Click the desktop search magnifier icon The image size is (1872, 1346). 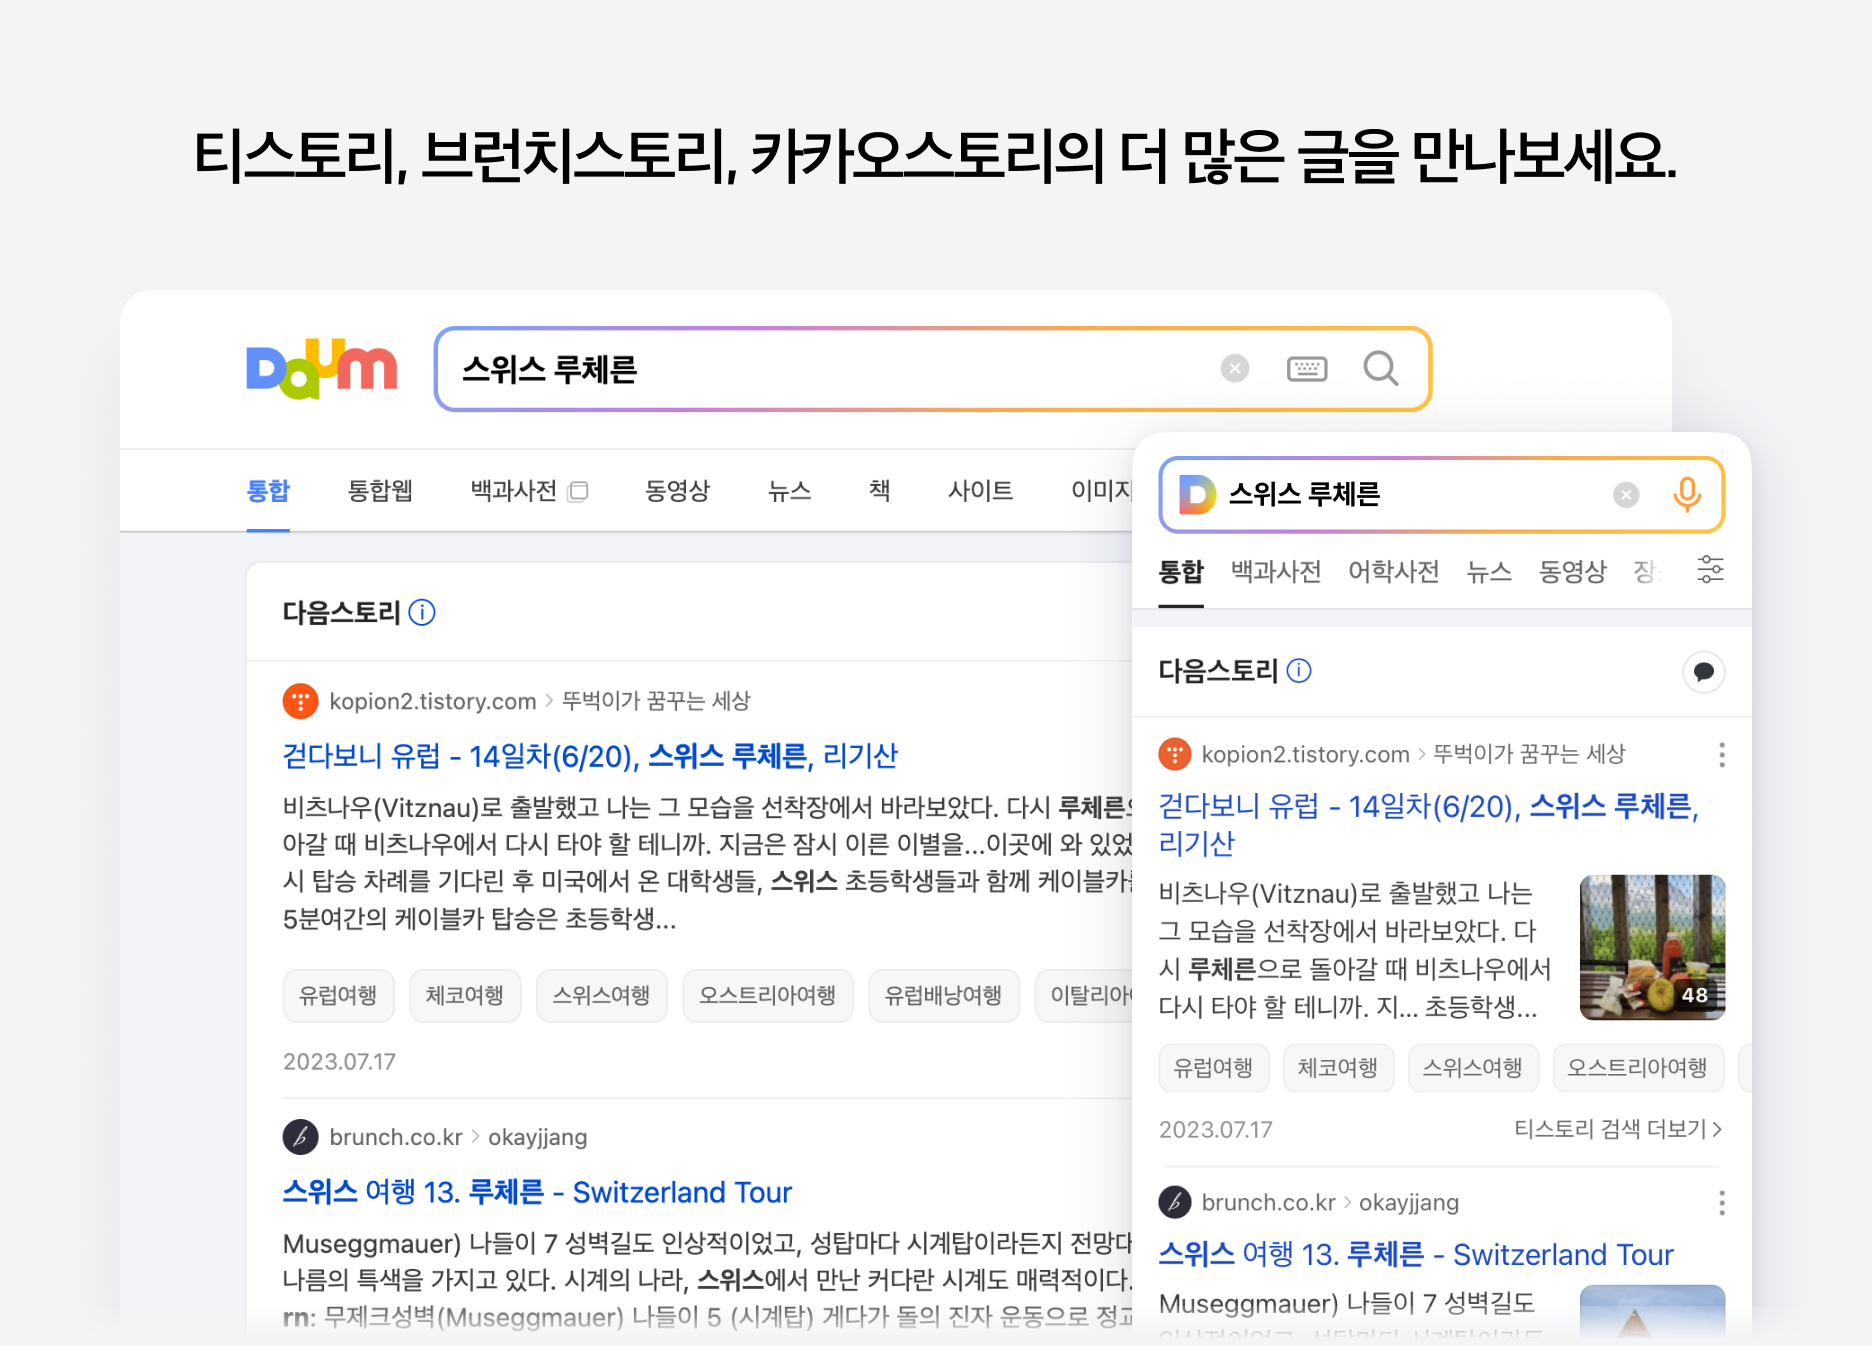click(x=1381, y=369)
